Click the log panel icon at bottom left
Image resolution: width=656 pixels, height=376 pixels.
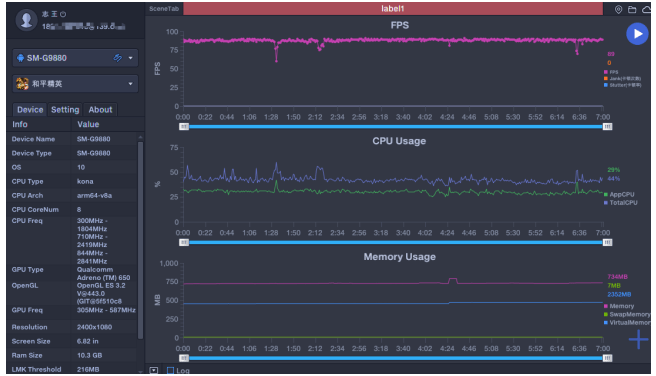point(154,370)
